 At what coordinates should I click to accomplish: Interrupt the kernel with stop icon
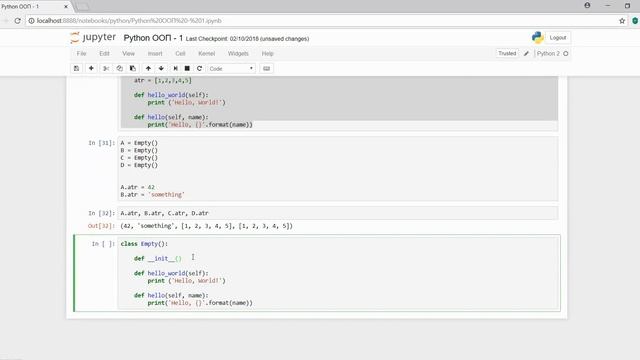click(x=187, y=69)
